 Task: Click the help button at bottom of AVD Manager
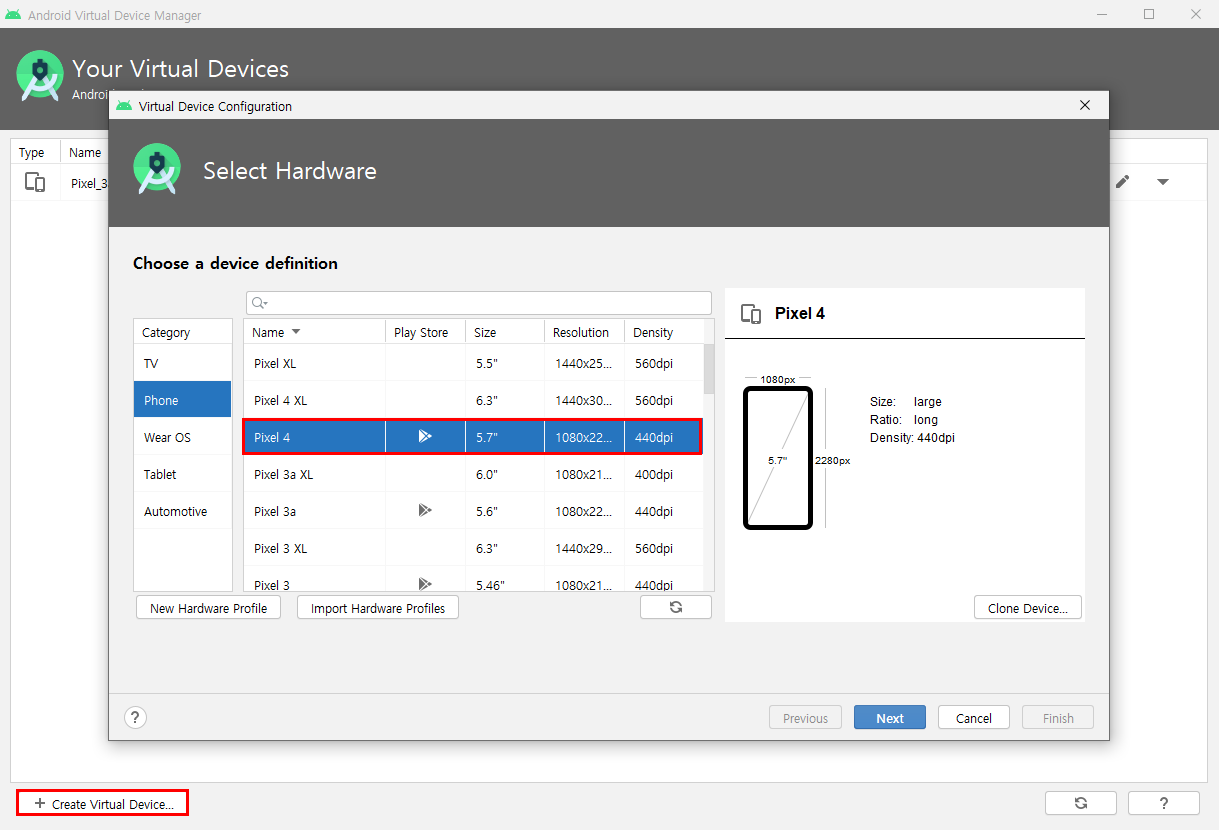[1164, 803]
